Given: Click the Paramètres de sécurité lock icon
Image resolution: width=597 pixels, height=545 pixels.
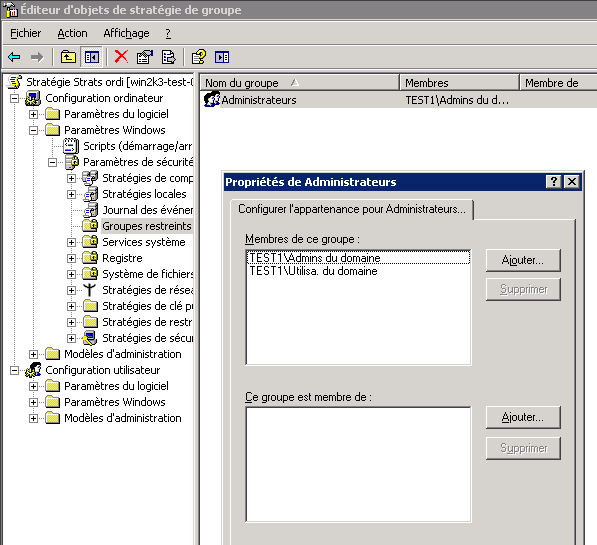Looking at the screenshot, I should [71, 162].
